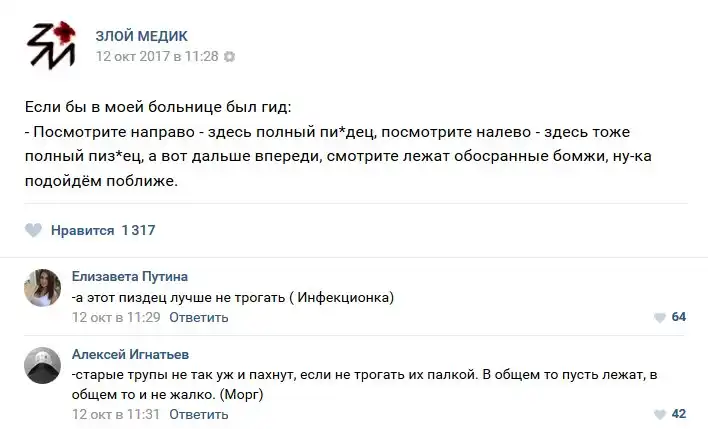Open Елизавета Путина's profile avatar
The height and width of the screenshot is (429, 708).
[43, 288]
